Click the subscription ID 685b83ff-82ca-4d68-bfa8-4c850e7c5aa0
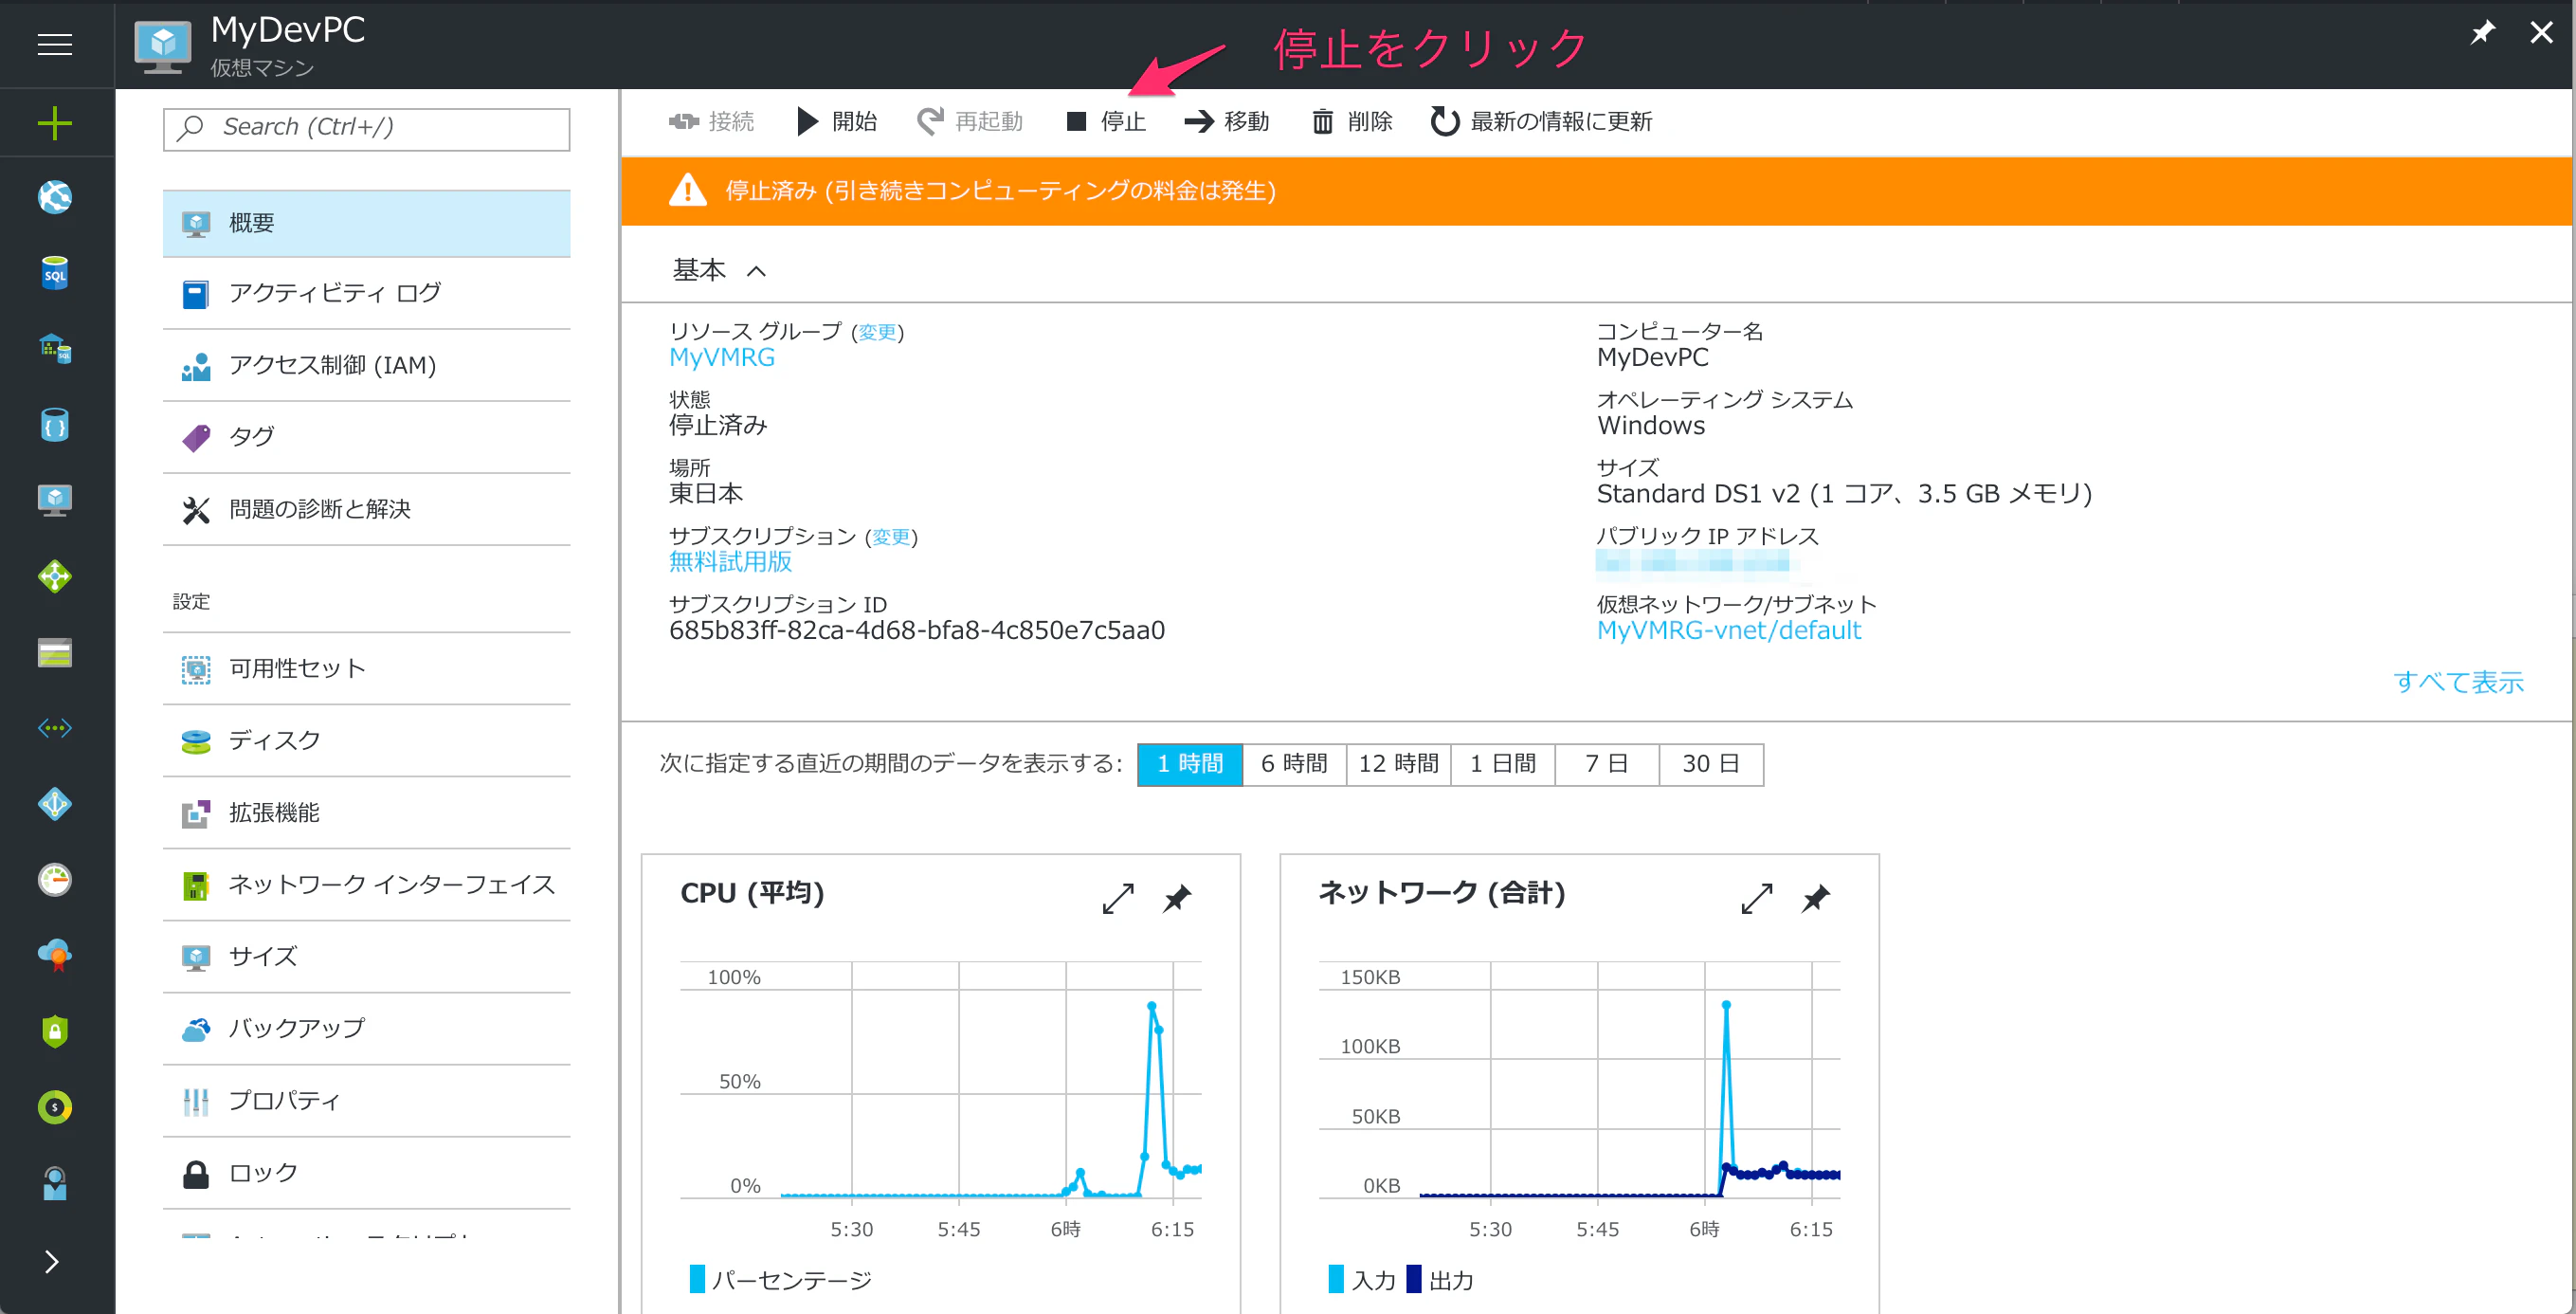2576x1314 pixels. click(917, 631)
